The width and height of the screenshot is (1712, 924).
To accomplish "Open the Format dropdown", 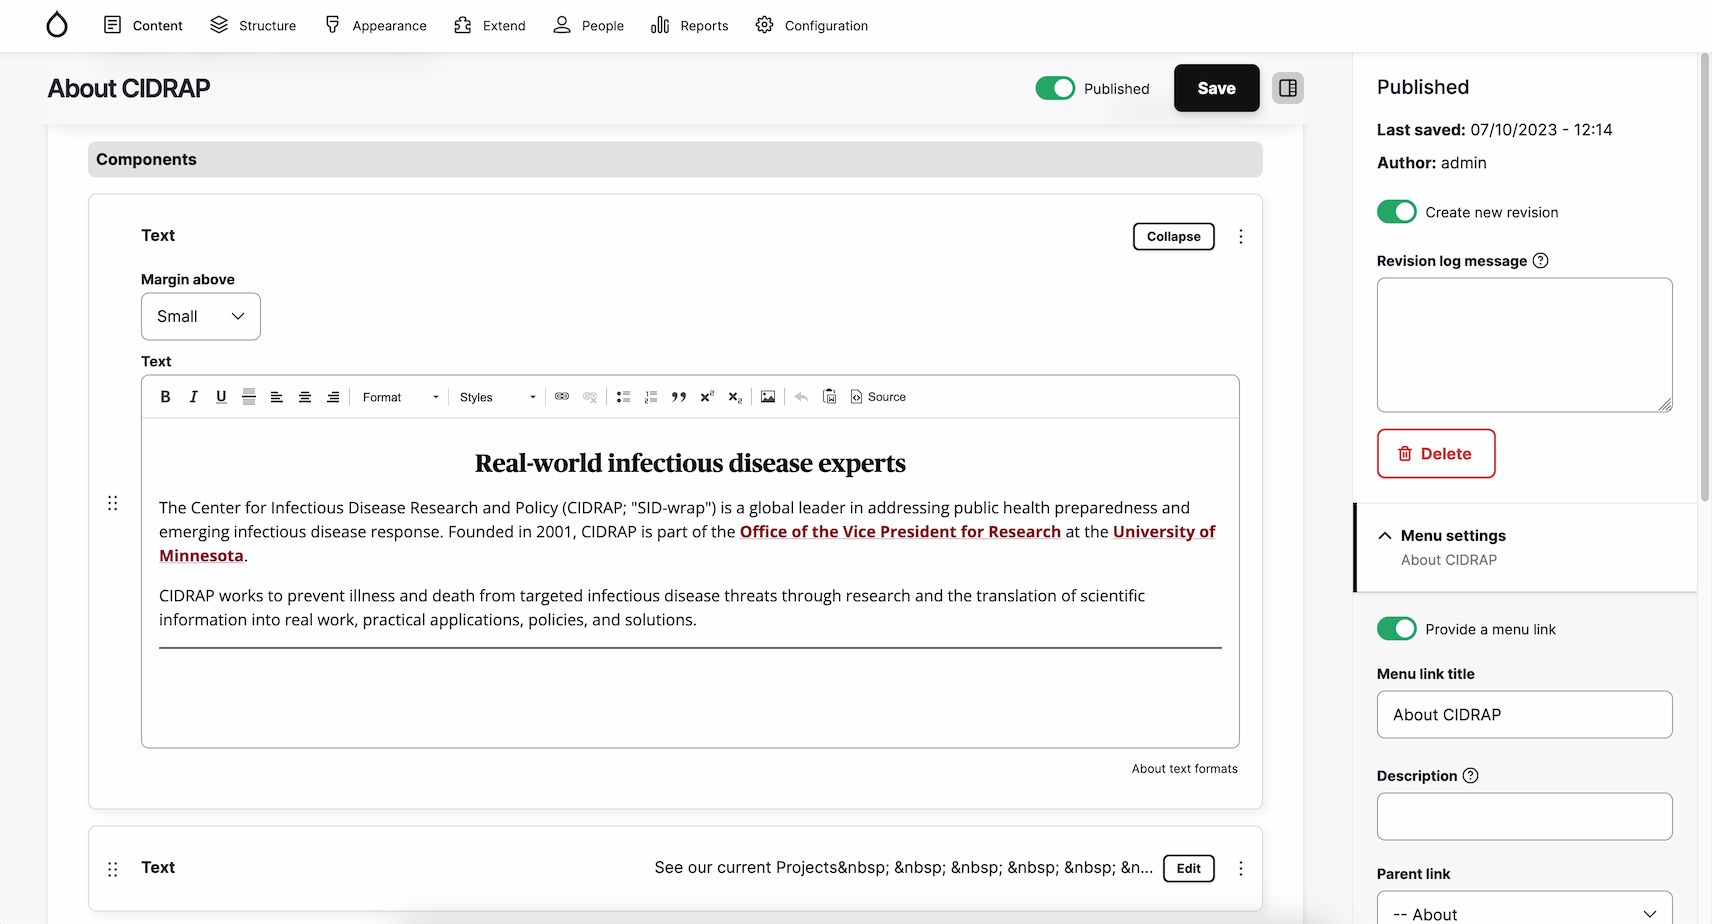I will [x=399, y=396].
